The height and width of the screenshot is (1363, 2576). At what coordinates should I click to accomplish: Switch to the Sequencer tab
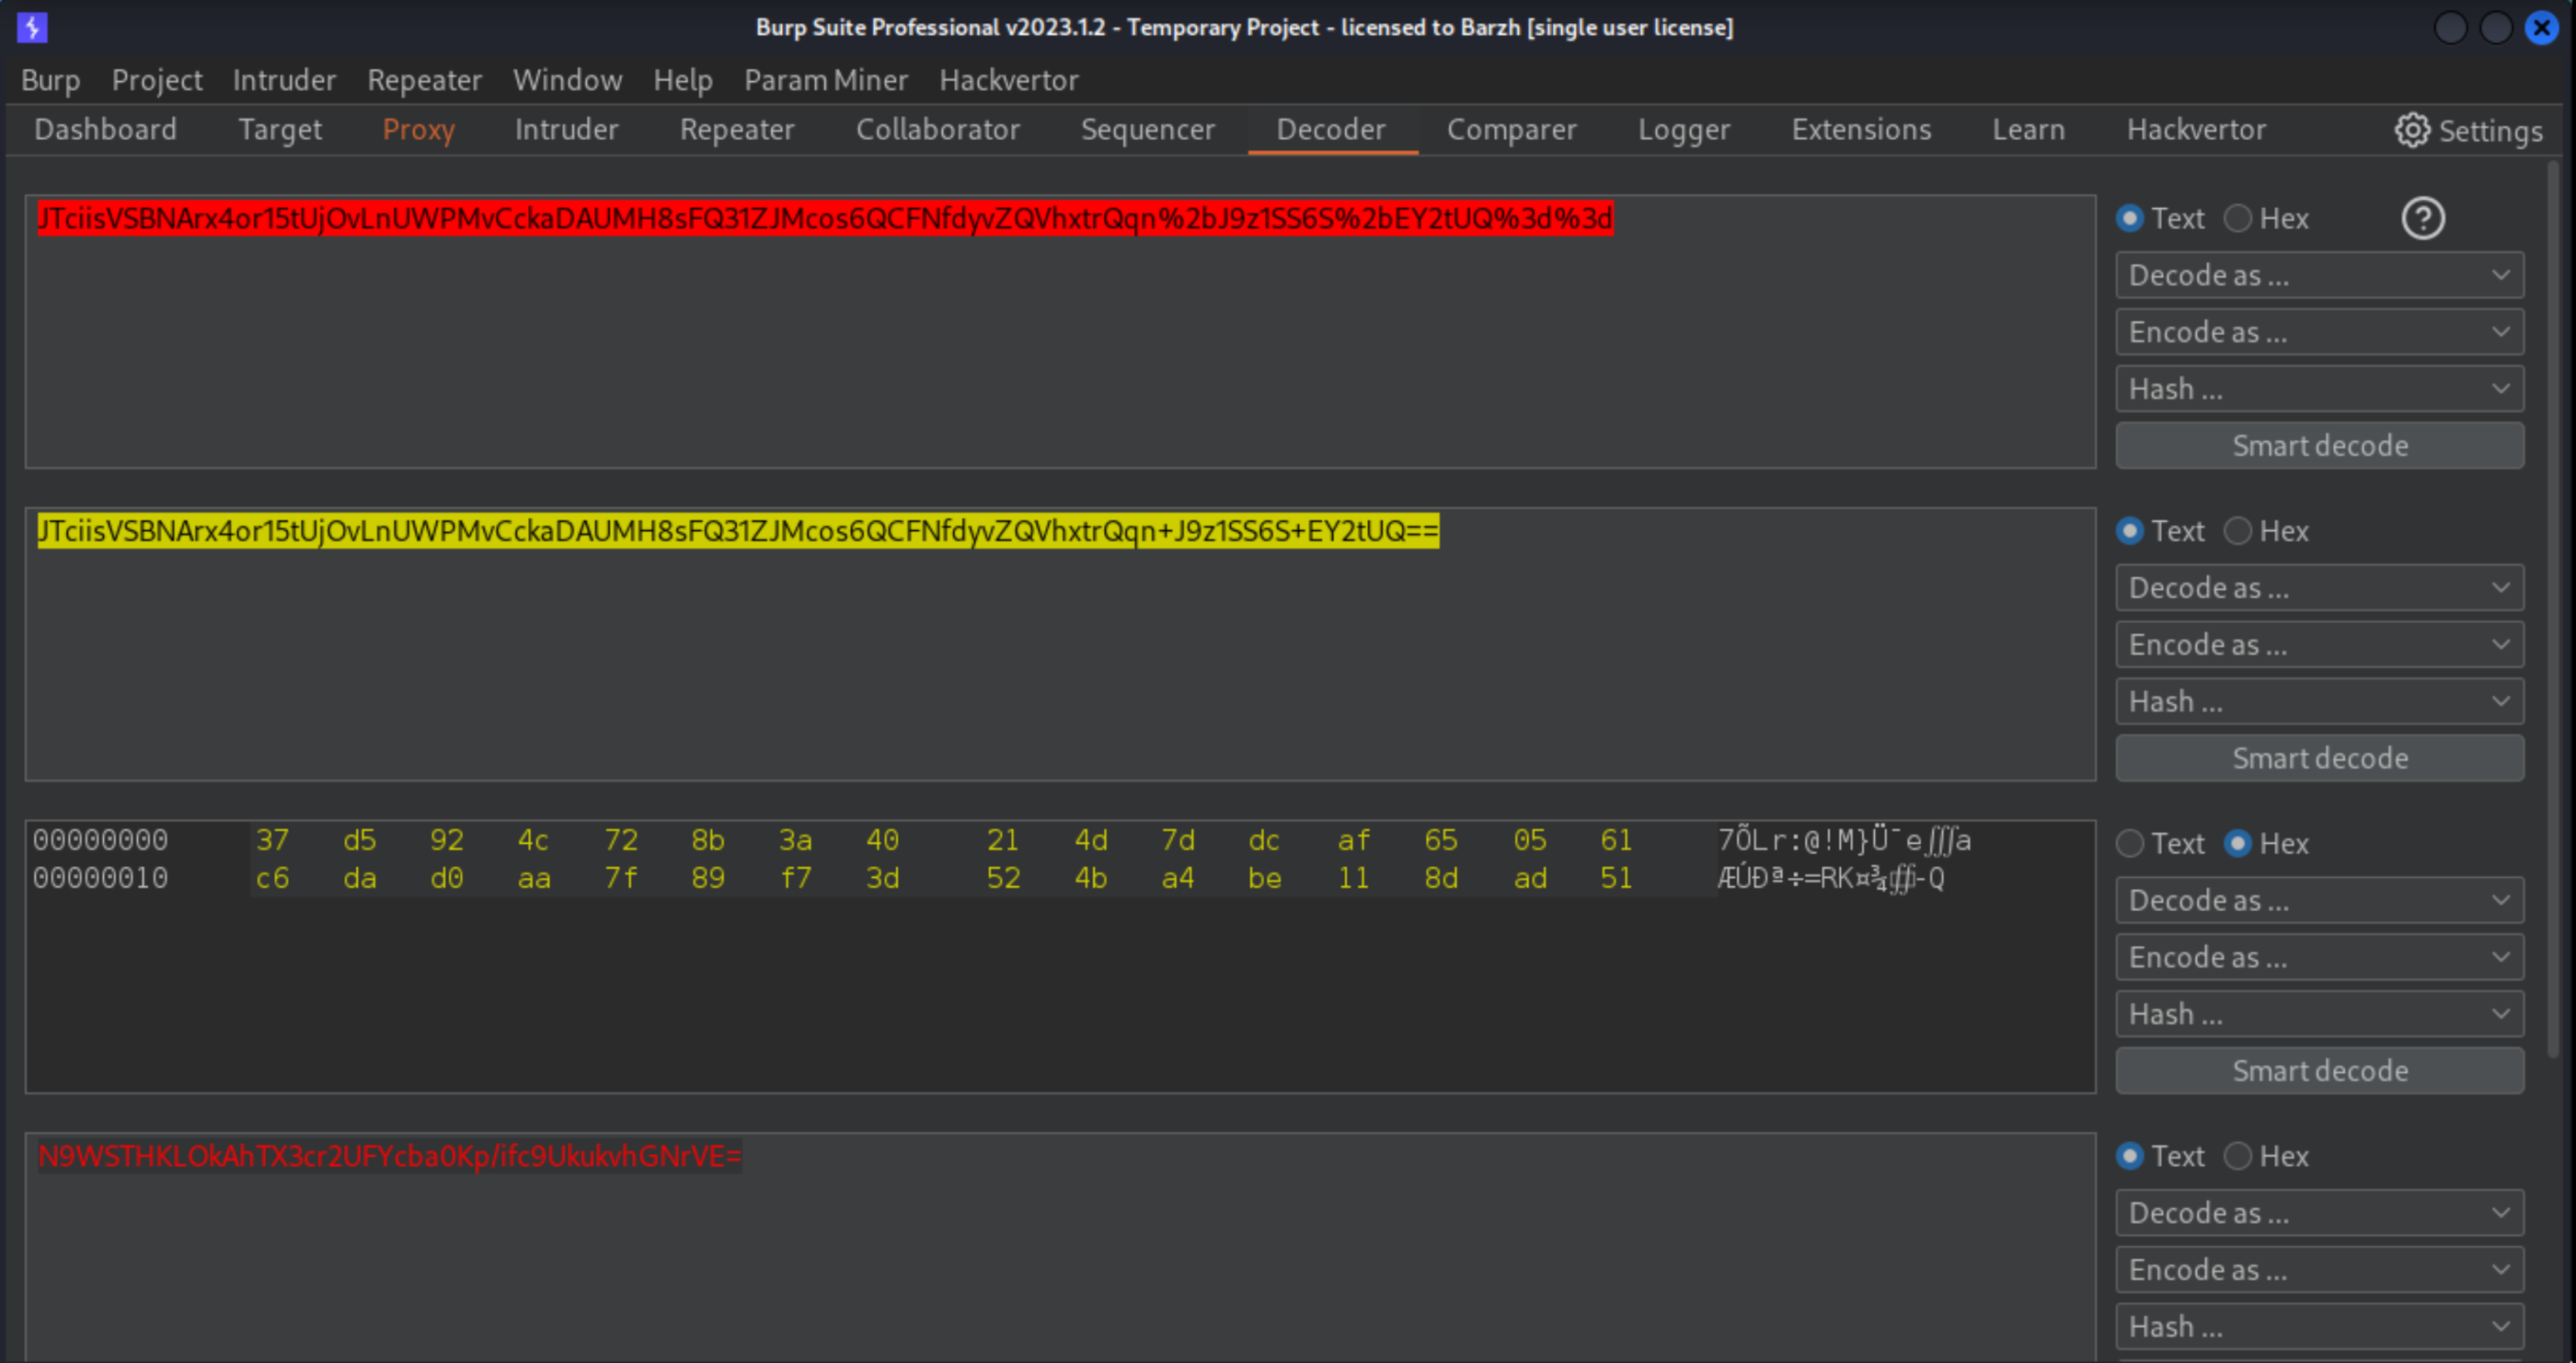point(1147,130)
